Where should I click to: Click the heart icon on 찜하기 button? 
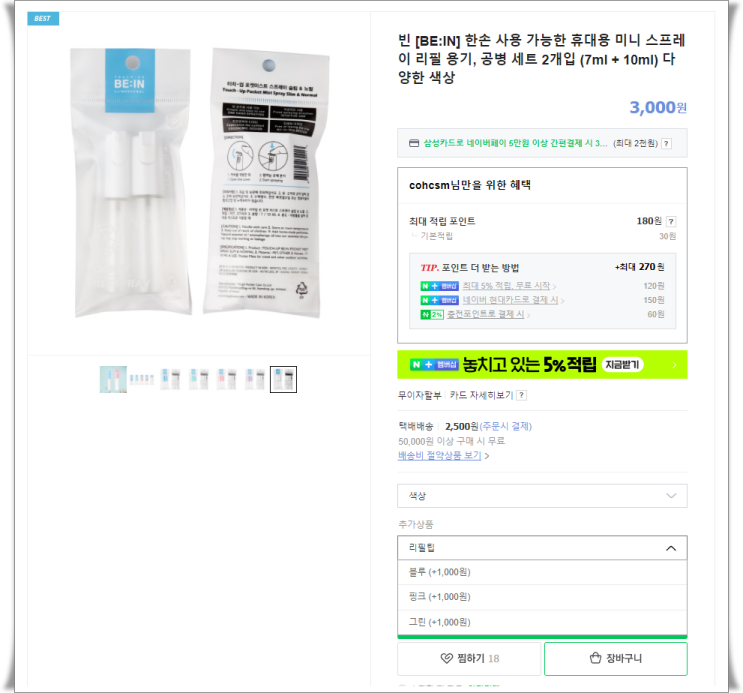click(446, 658)
